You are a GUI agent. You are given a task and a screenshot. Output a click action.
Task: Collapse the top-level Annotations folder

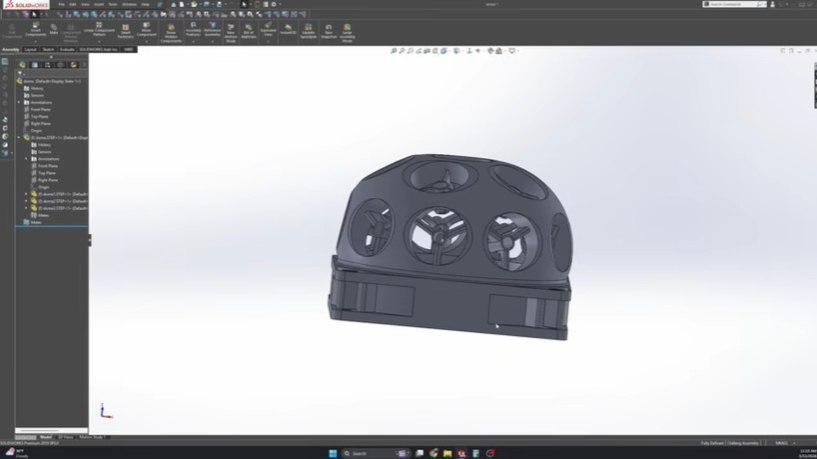(x=19, y=103)
